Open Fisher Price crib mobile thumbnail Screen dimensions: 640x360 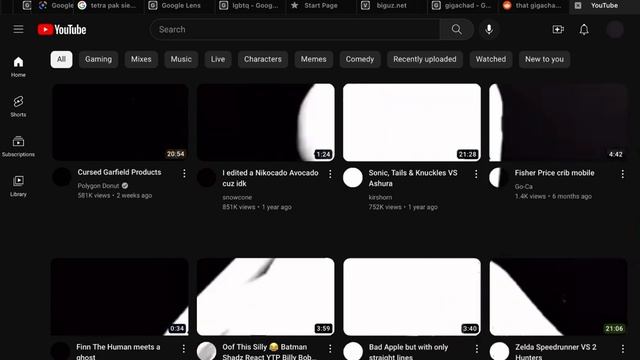pos(558,122)
